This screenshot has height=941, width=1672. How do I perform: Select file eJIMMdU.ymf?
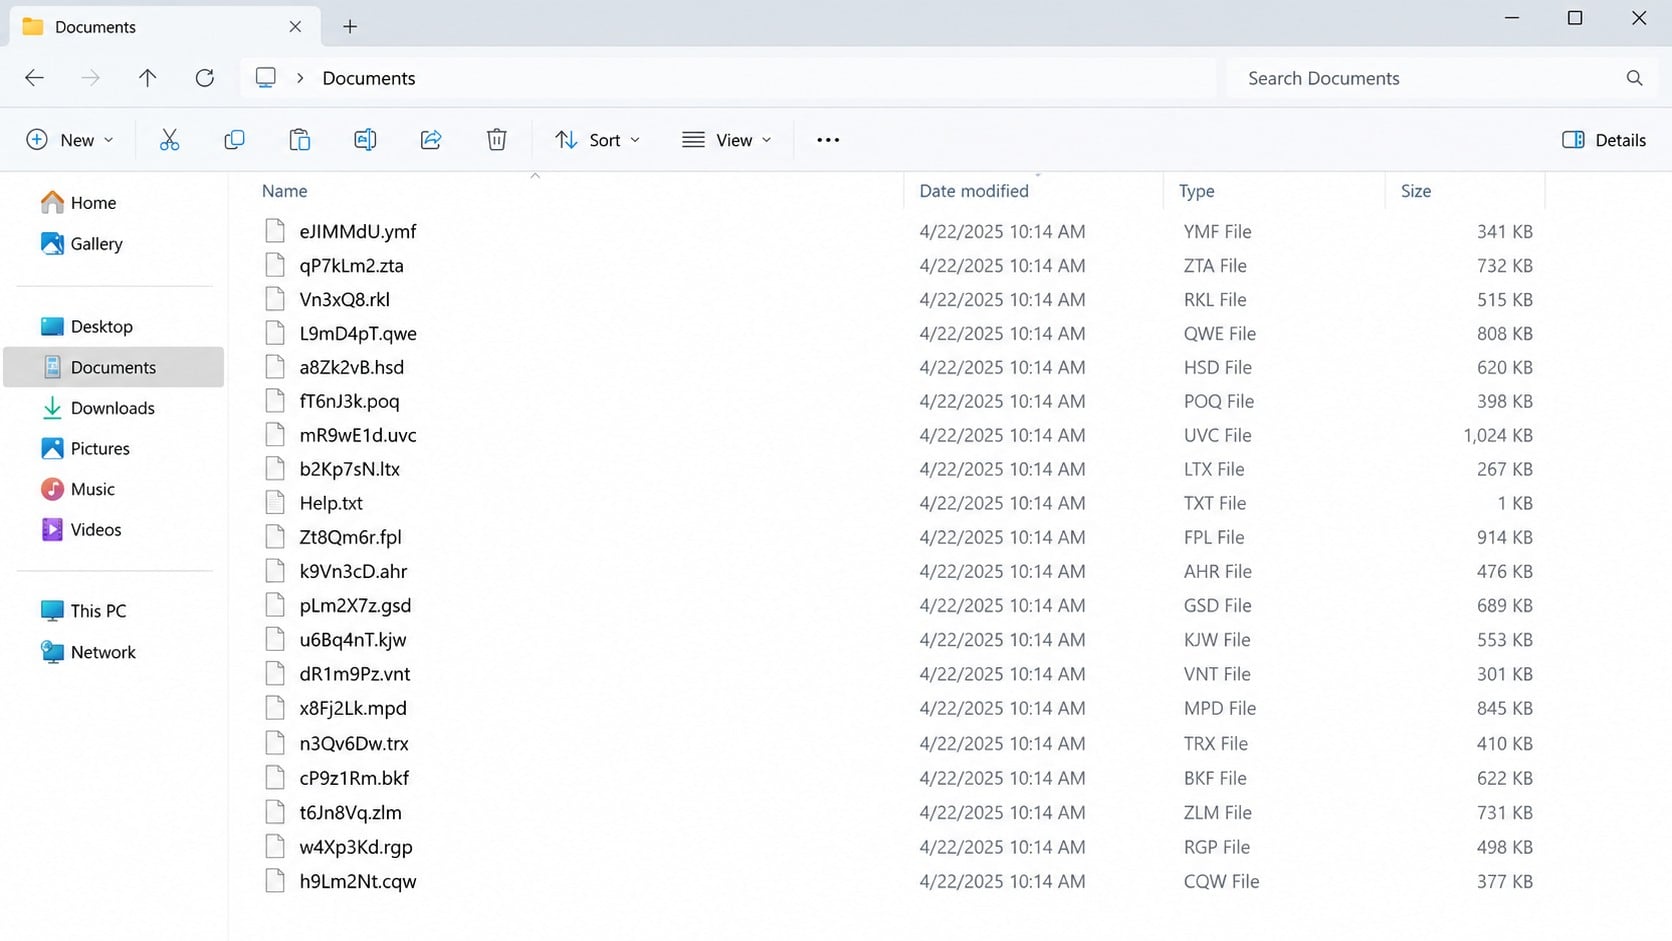[x=357, y=232]
